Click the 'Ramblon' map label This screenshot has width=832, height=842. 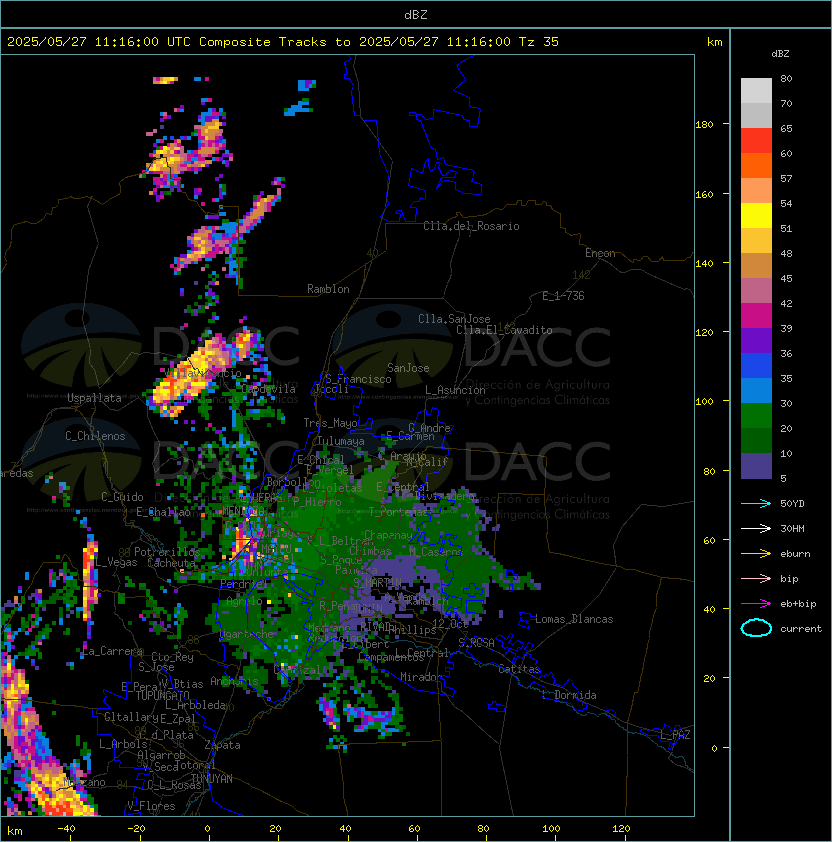point(328,289)
